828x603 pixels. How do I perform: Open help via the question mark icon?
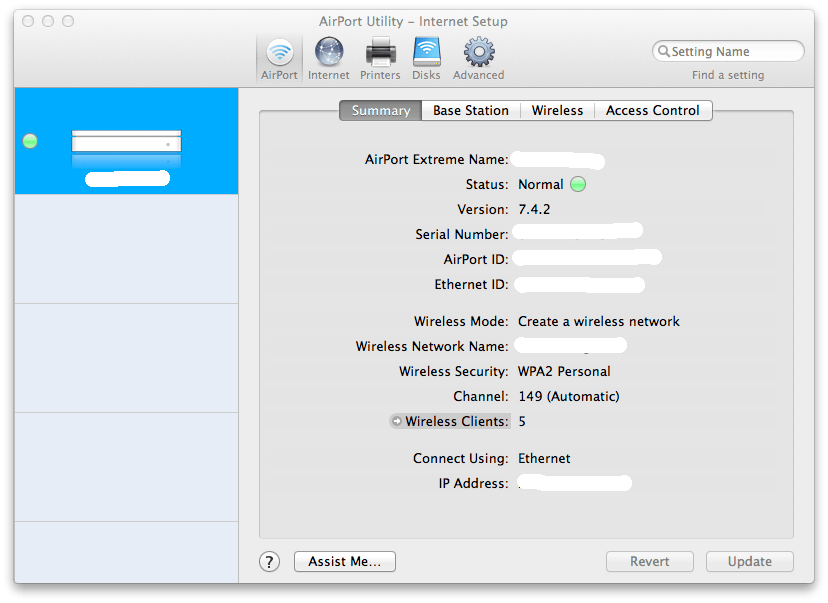coord(268,561)
